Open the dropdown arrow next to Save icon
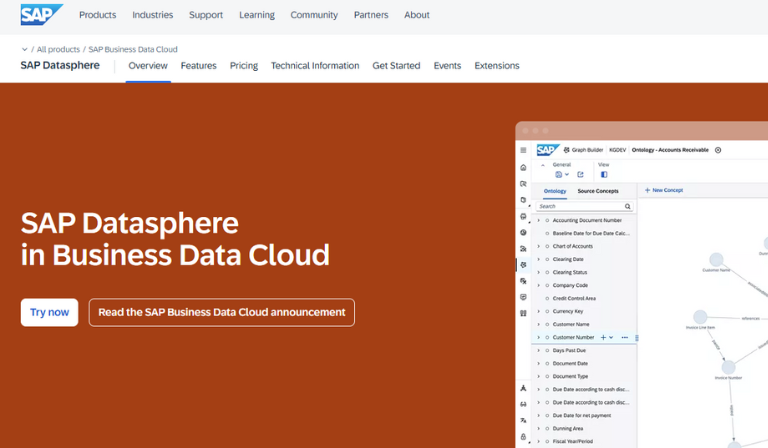The height and width of the screenshot is (448, 768). click(x=567, y=174)
